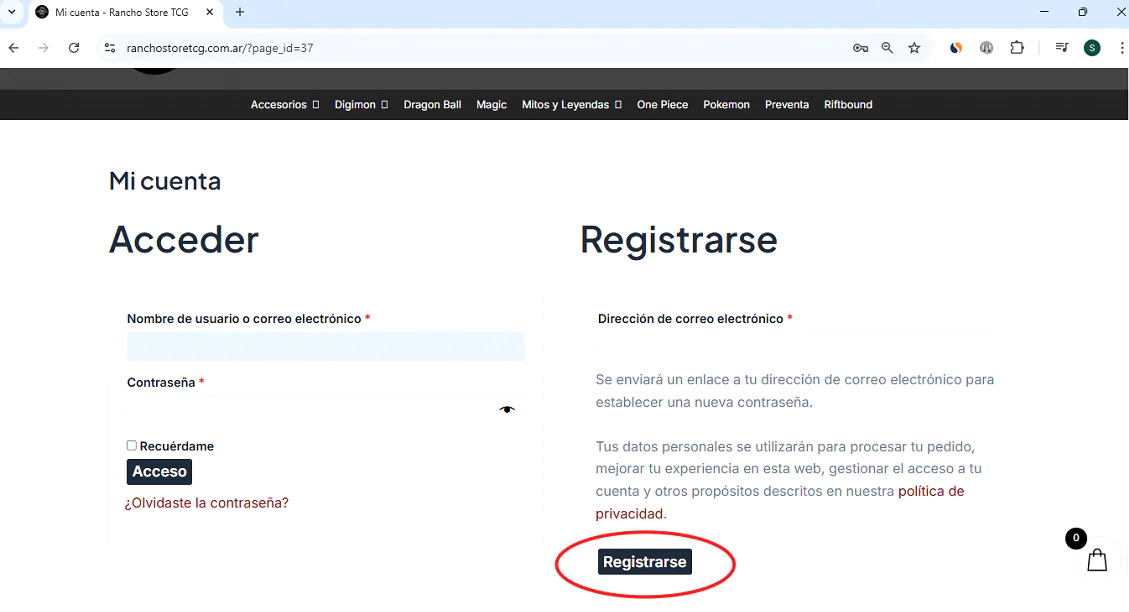
Task: Click the orange-blue extension icon in toolbar
Action: (955, 48)
